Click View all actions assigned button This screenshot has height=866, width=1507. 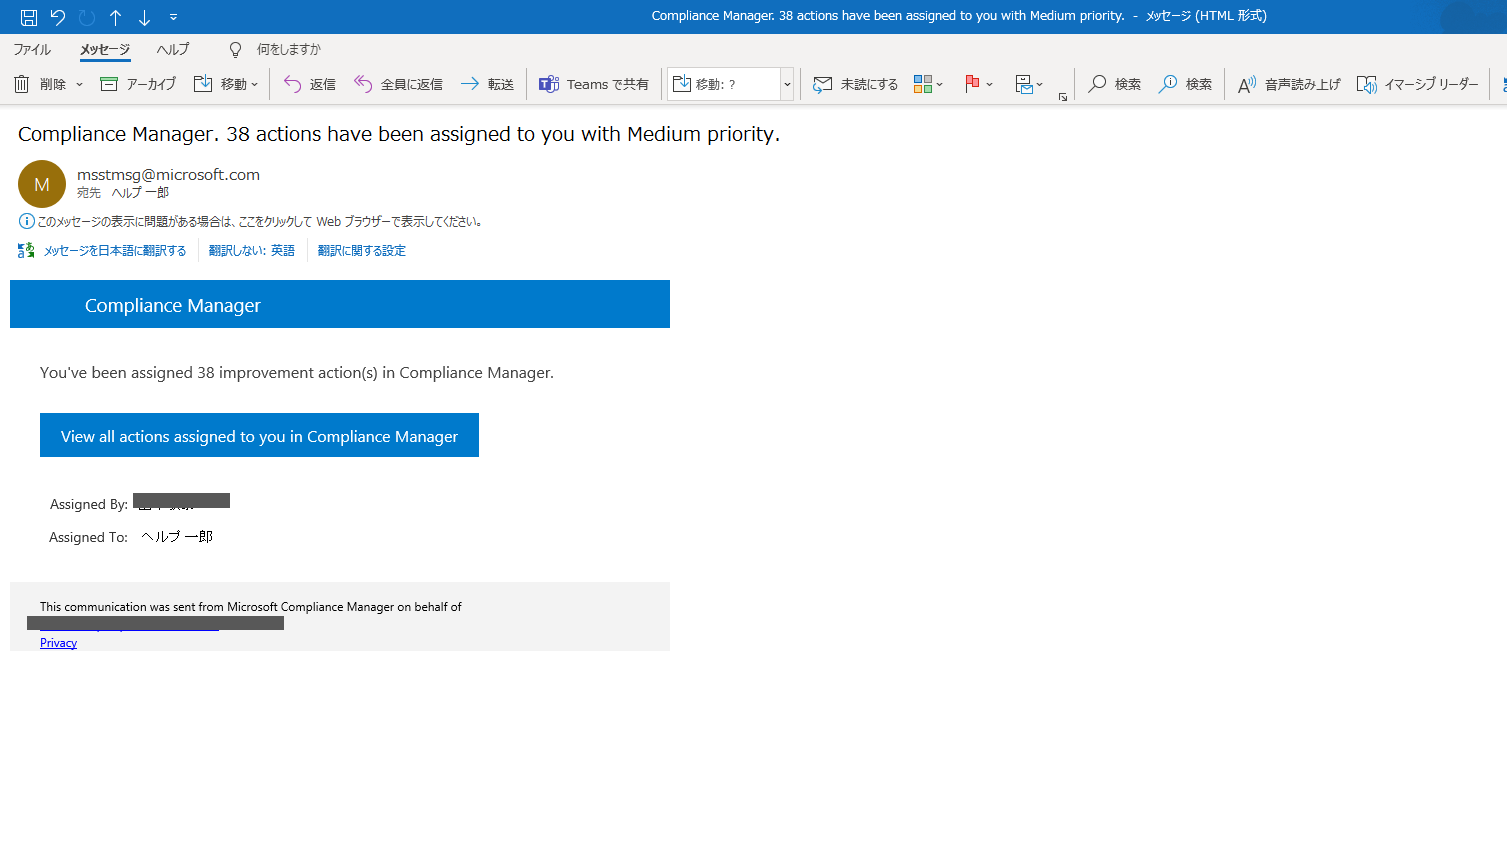tap(259, 435)
